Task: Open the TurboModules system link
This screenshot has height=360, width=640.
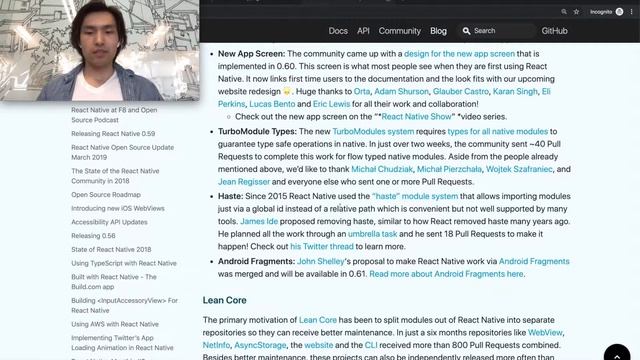Action: tap(373, 131)
